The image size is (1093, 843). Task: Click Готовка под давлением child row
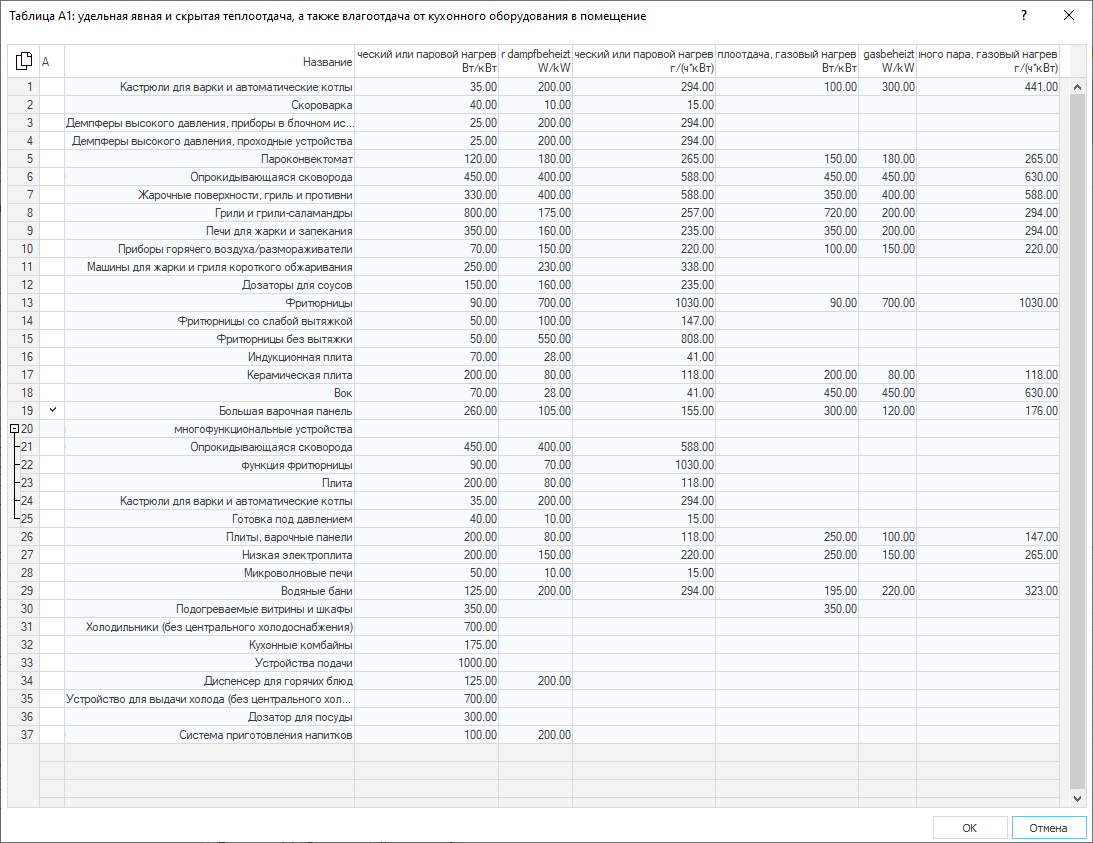point(209,519)
